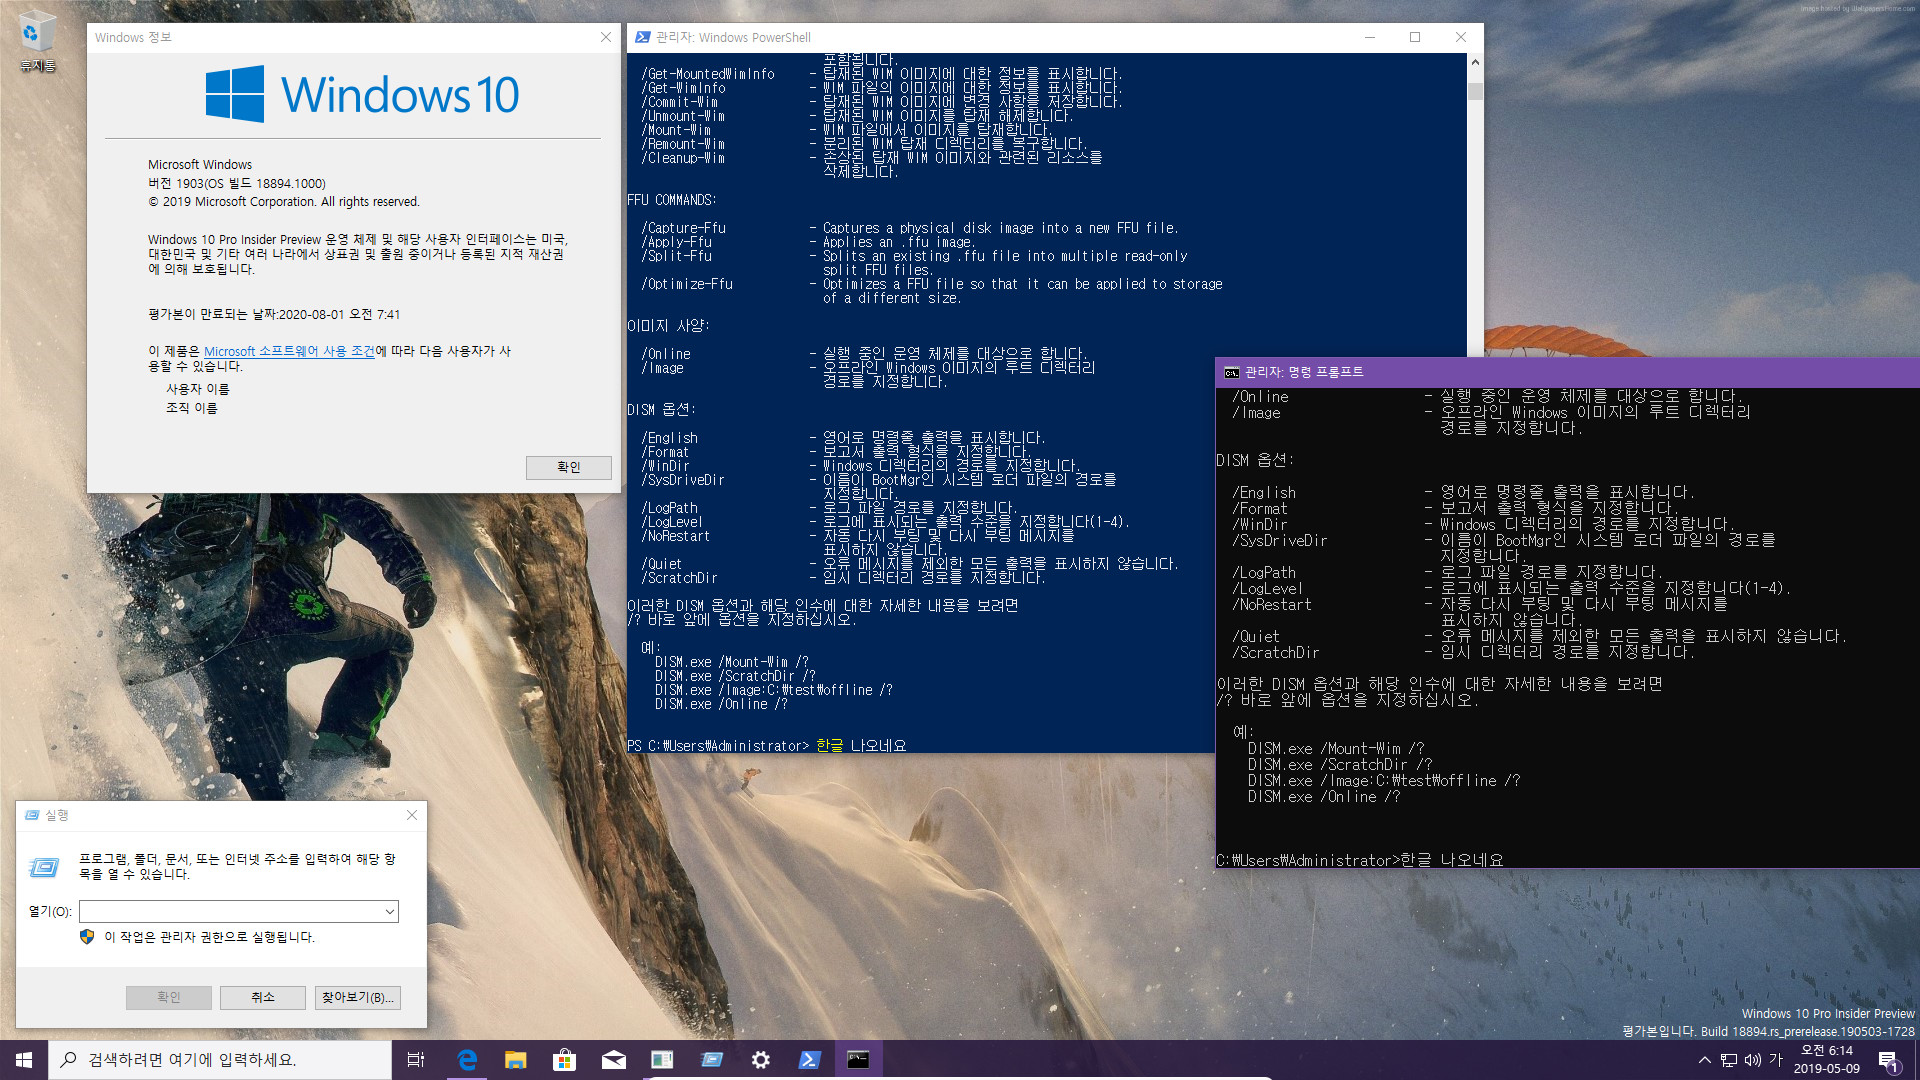Screen dimensions: 1920x1080
Task: Close the 실행 Run dialog
Action: point(411,815)
